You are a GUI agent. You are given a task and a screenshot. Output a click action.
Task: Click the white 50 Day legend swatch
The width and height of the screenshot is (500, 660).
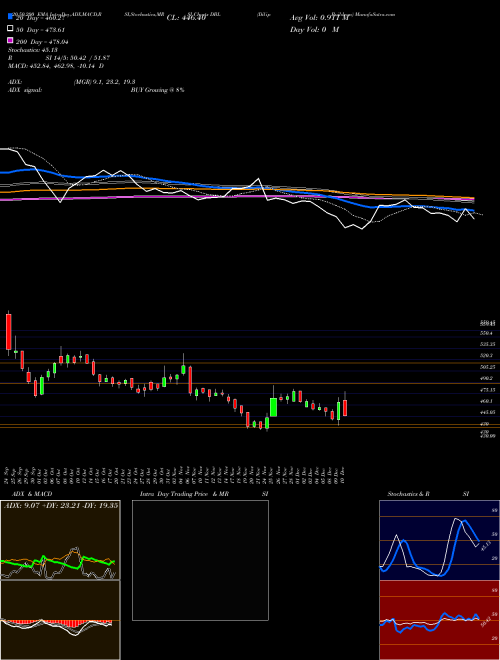point(10,29)
